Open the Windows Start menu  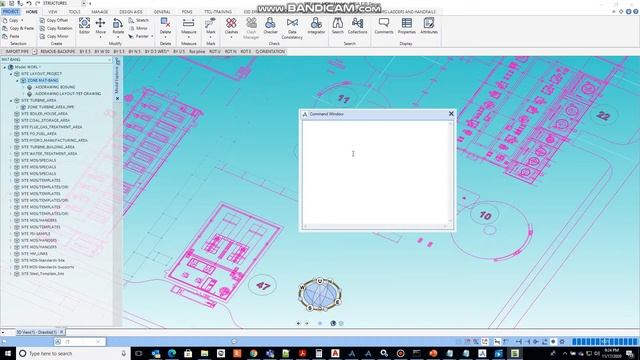[8, 353]
